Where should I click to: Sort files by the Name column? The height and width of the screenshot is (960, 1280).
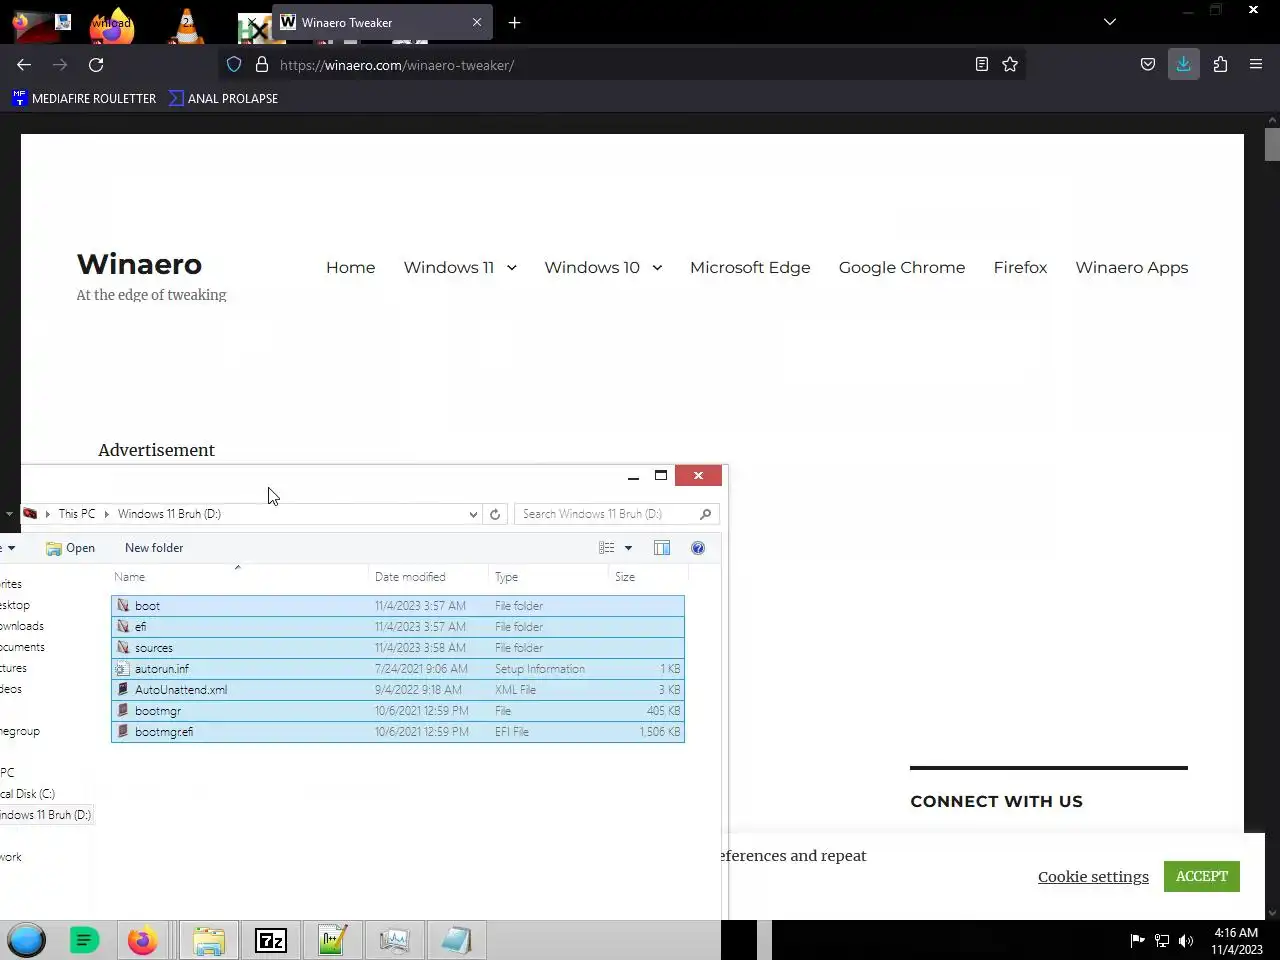pos(239,577)
